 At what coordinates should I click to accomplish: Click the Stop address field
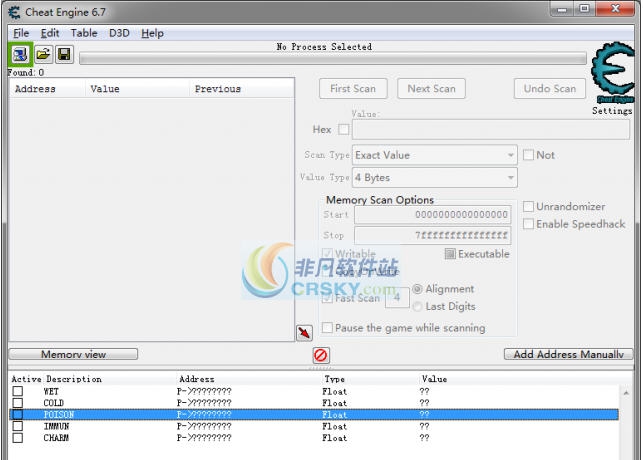click(x=433, y=235)
